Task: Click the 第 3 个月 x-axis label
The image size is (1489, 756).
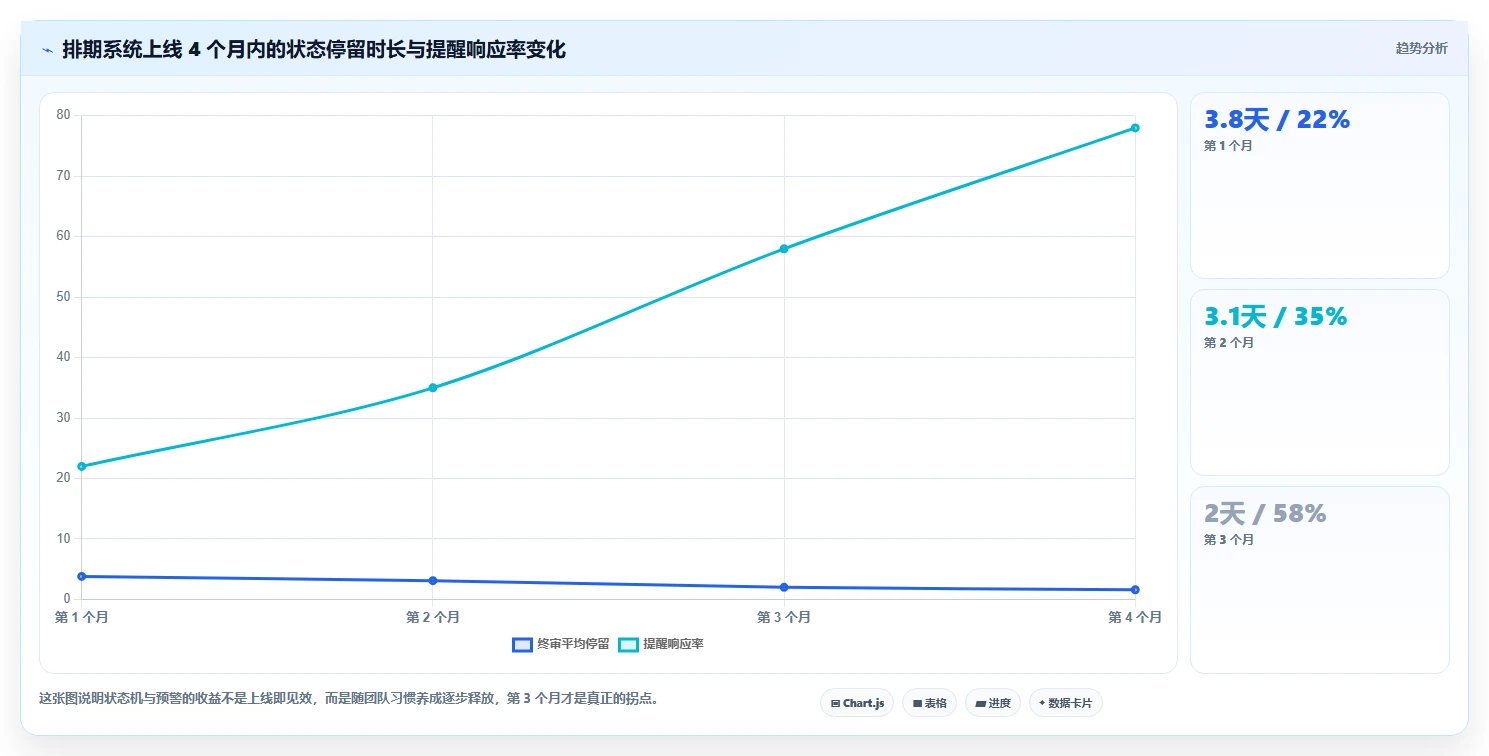Action: (784, 617)
